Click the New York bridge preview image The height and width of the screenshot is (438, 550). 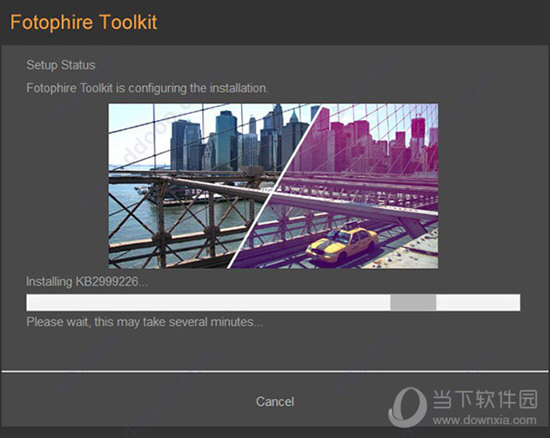(273, 186)
